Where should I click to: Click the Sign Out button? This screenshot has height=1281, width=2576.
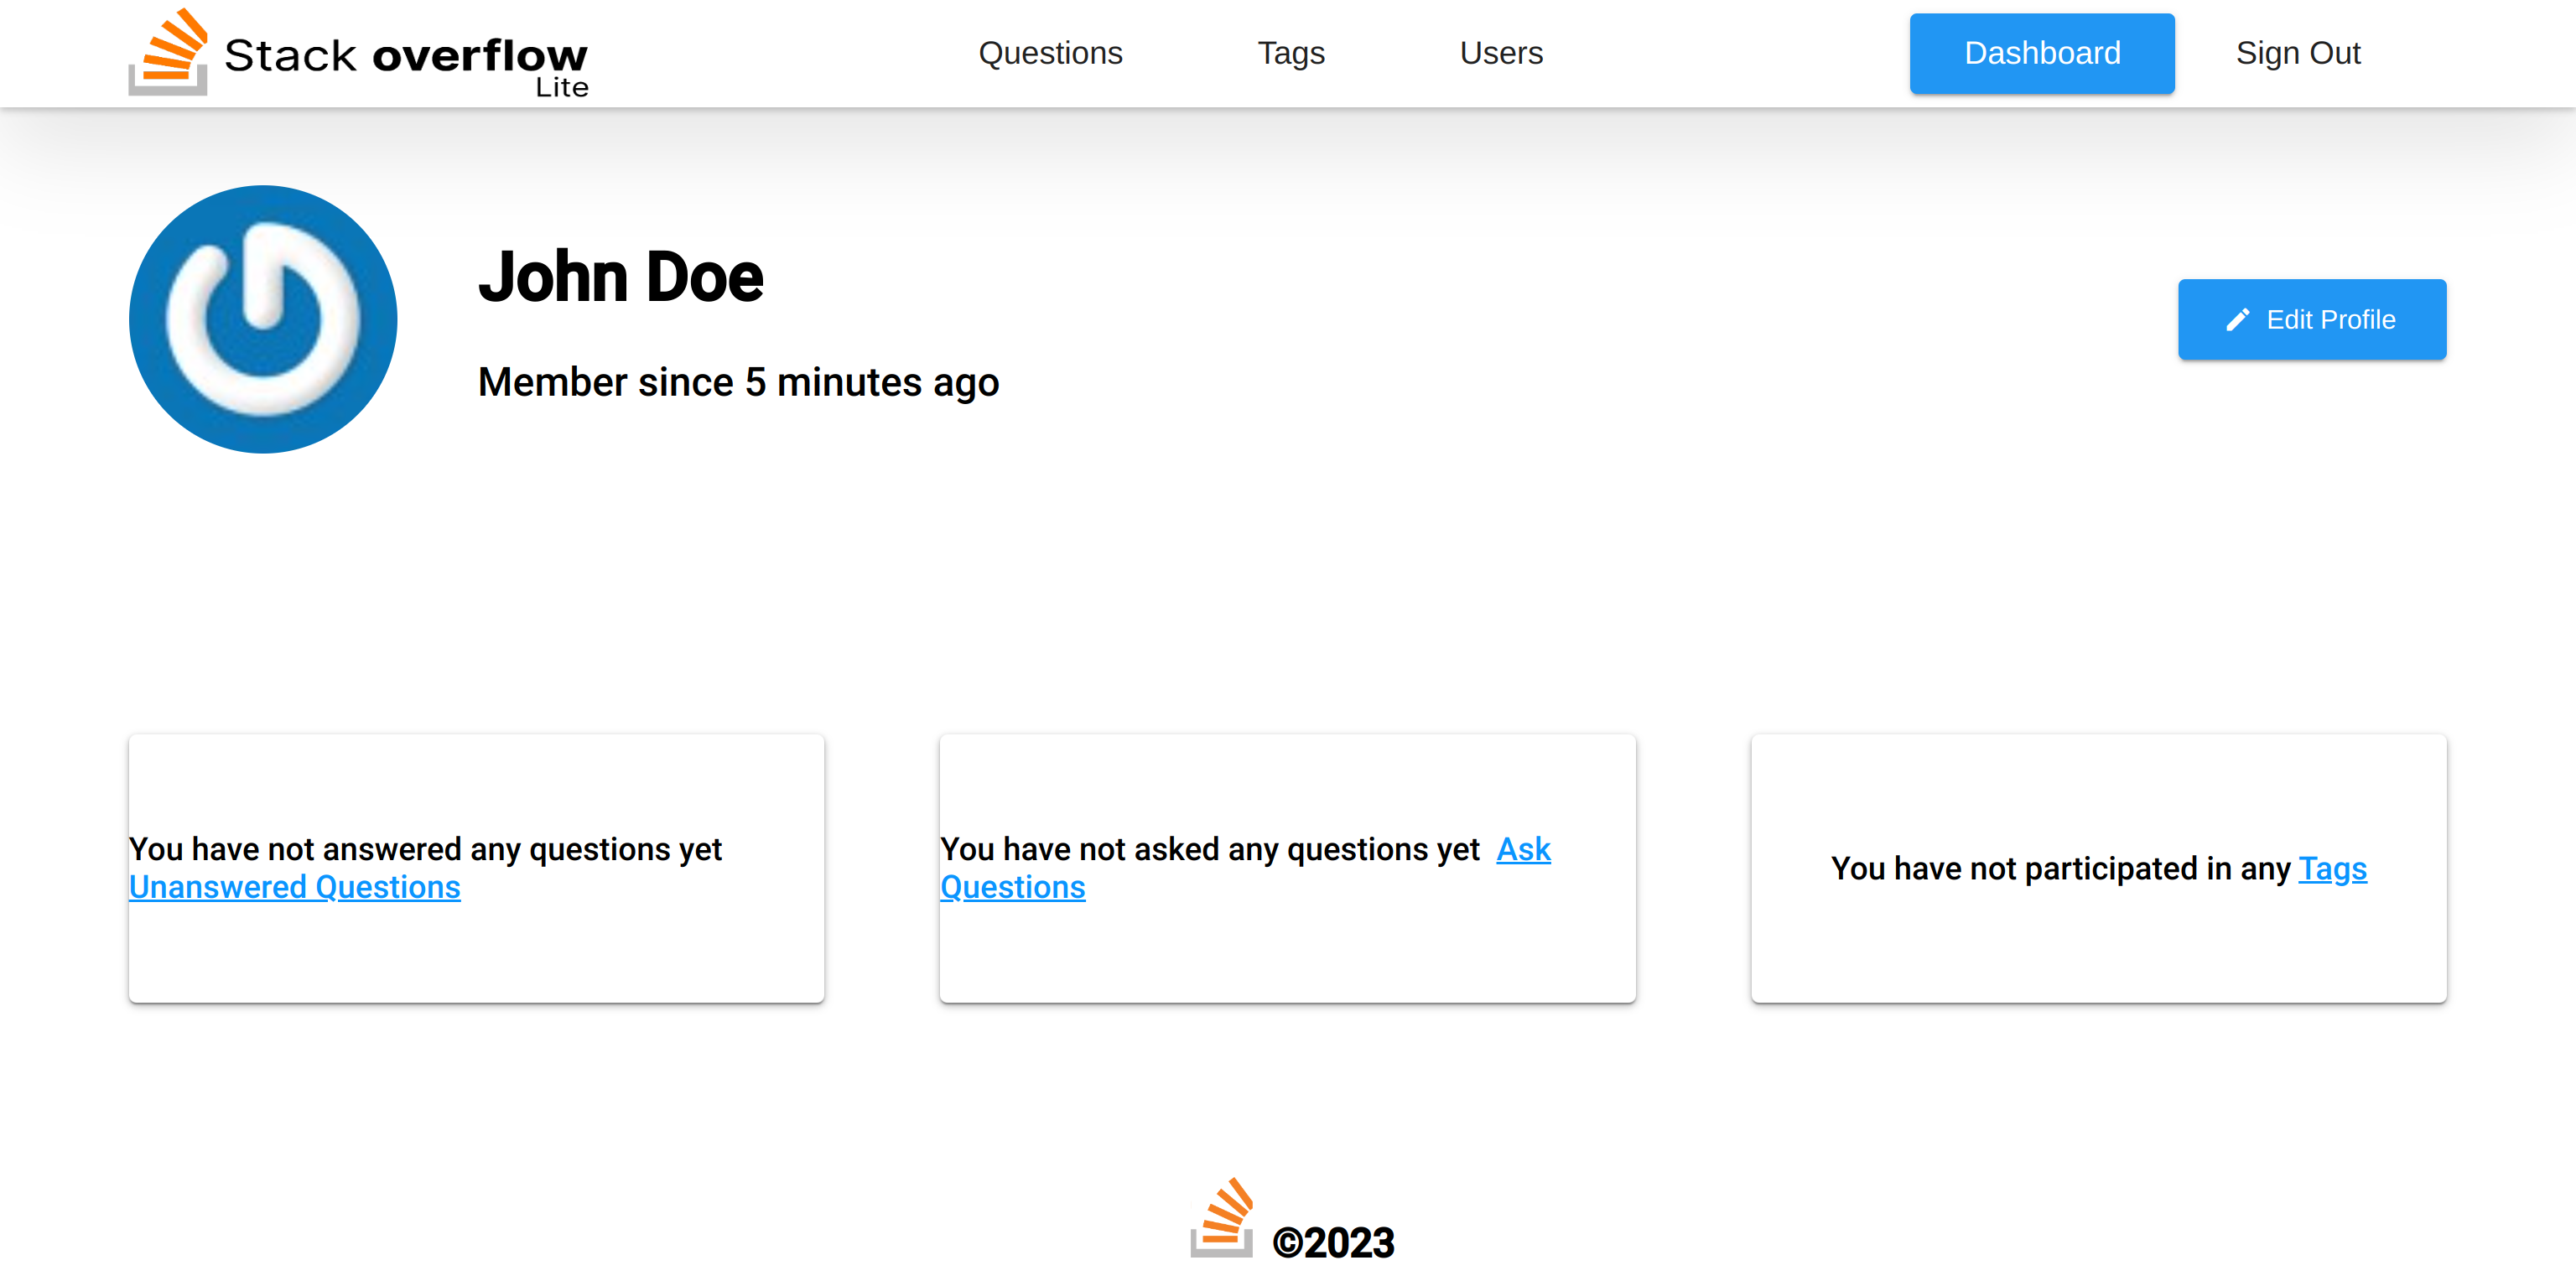(x=2298, y=53)
